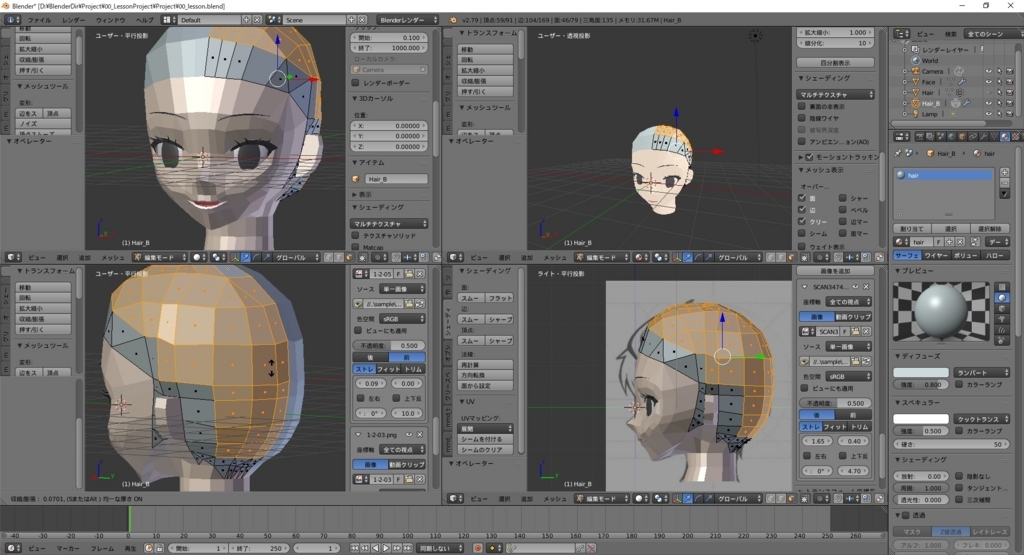Image resolution: width=1024 pixels, height=555 pixels.
Task: Click 硬さ hardness slider
Action: [x=952, y=444]
